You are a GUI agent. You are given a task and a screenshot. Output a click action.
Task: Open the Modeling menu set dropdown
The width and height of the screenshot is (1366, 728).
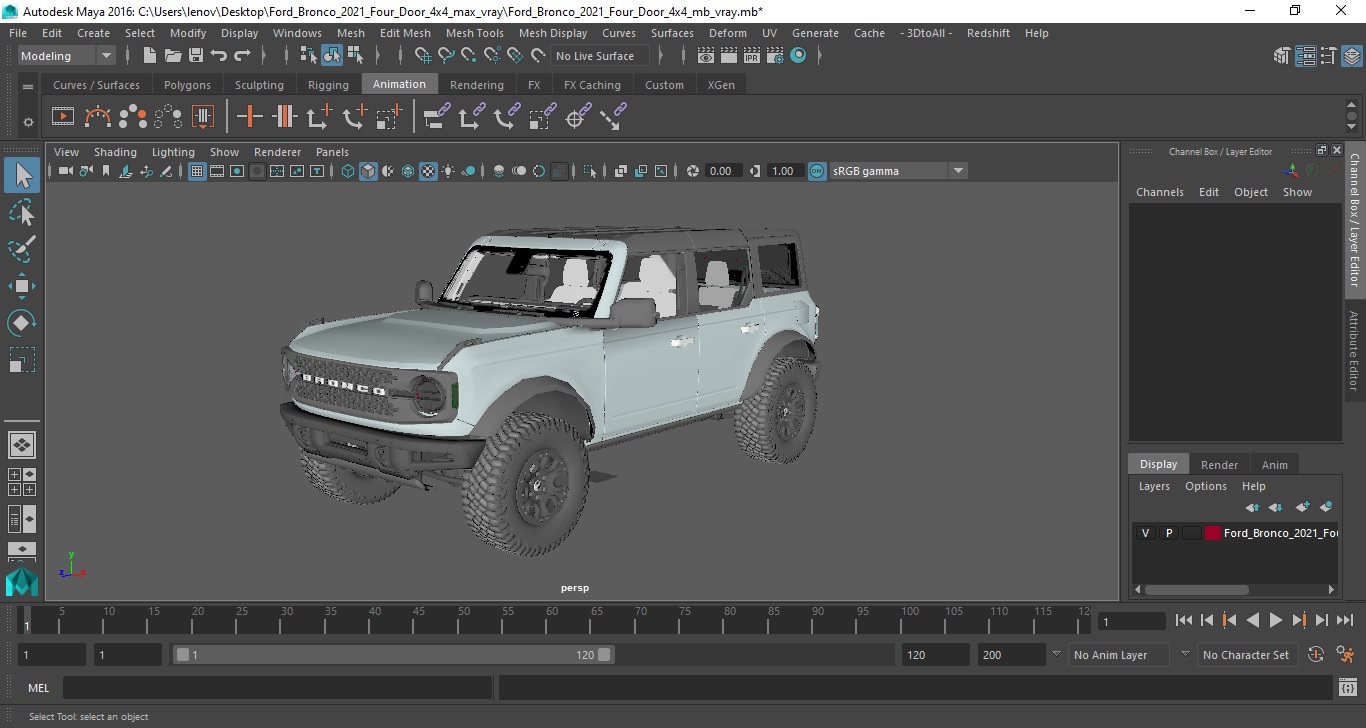point(67,56)
